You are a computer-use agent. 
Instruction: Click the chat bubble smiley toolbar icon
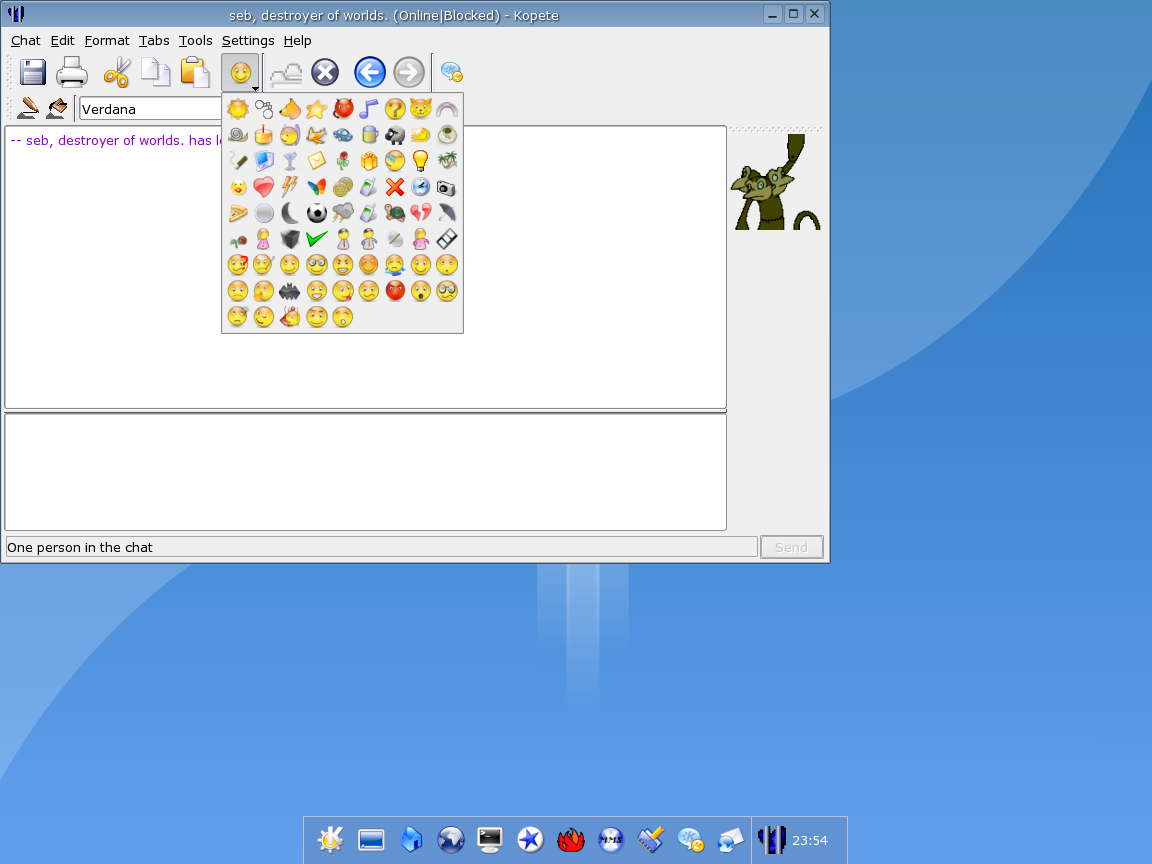(x=451, y=72)
